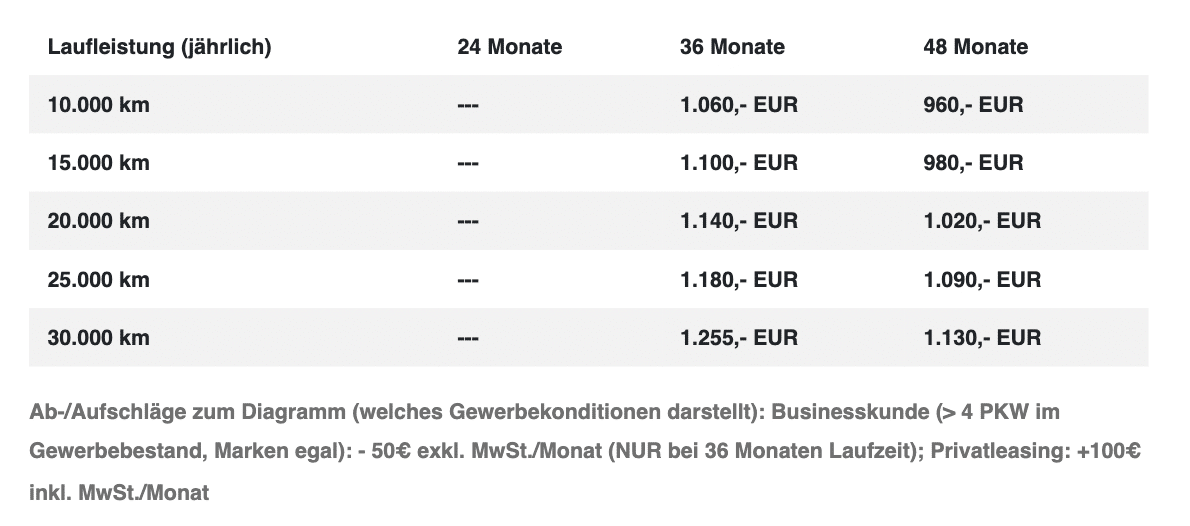Image resolution: width=1190 pixels, height=526 pixels.
Task: Select the 1.130,- EUR price cell
Action: coord(982,338)
